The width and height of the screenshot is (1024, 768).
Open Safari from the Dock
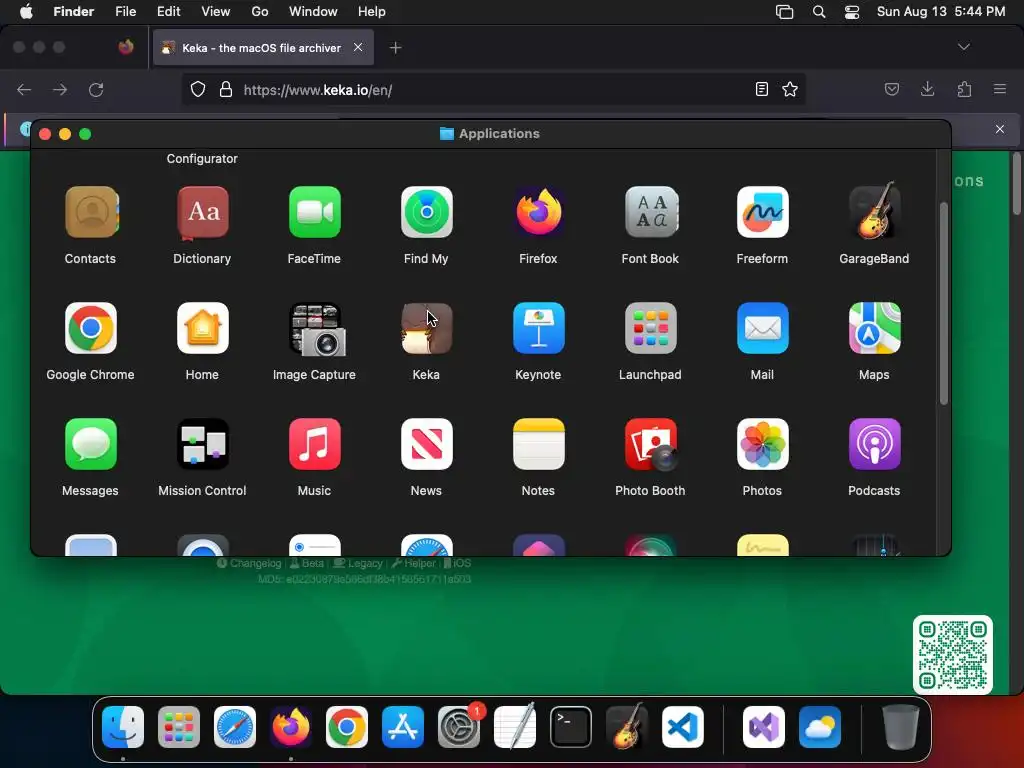(x=234, y=727)
